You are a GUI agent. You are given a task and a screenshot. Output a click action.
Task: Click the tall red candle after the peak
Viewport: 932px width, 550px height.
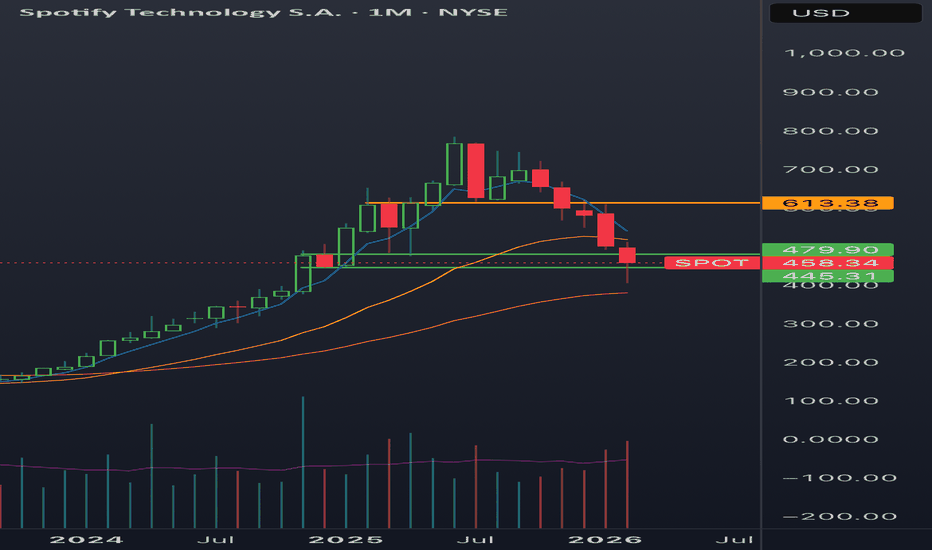point(476,171)
